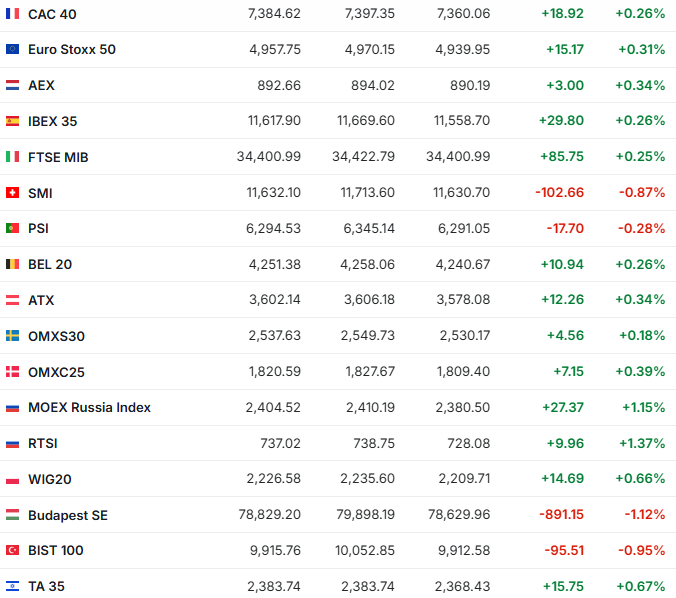Open the Budapest SE index link
676x598 pixels.
[x=67, y=515]
